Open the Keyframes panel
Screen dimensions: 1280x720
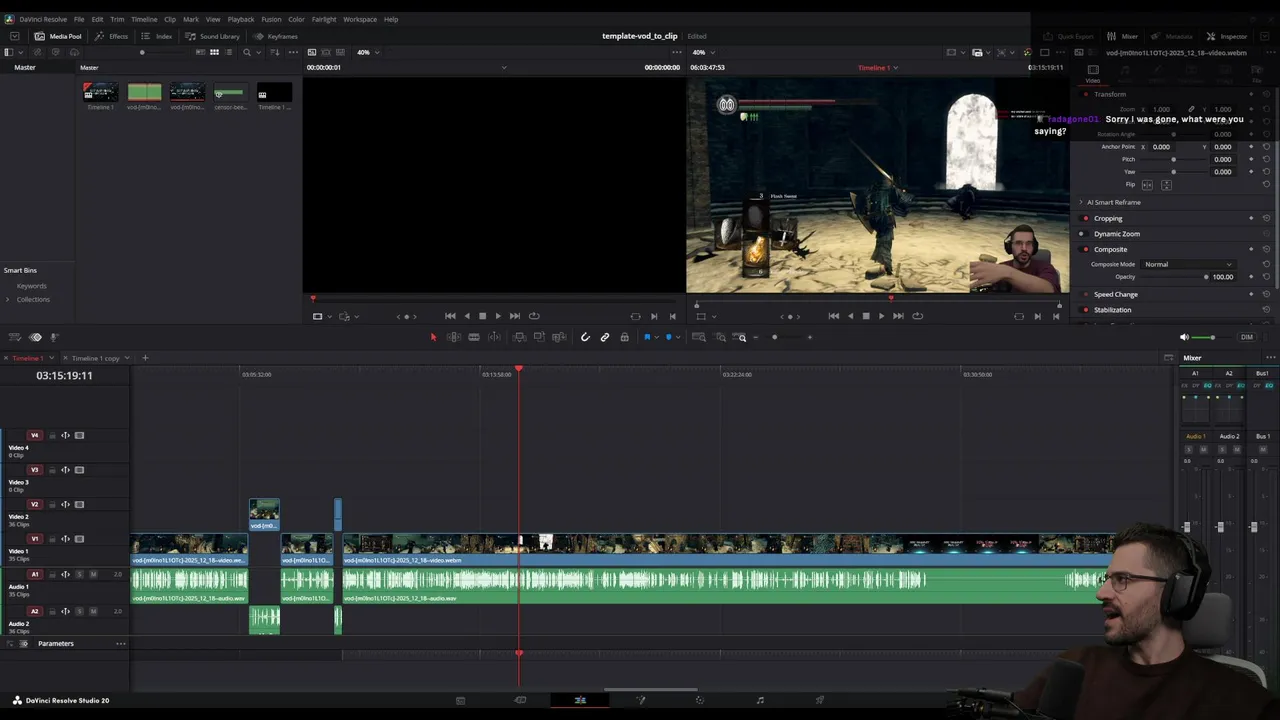pos(275,36)
